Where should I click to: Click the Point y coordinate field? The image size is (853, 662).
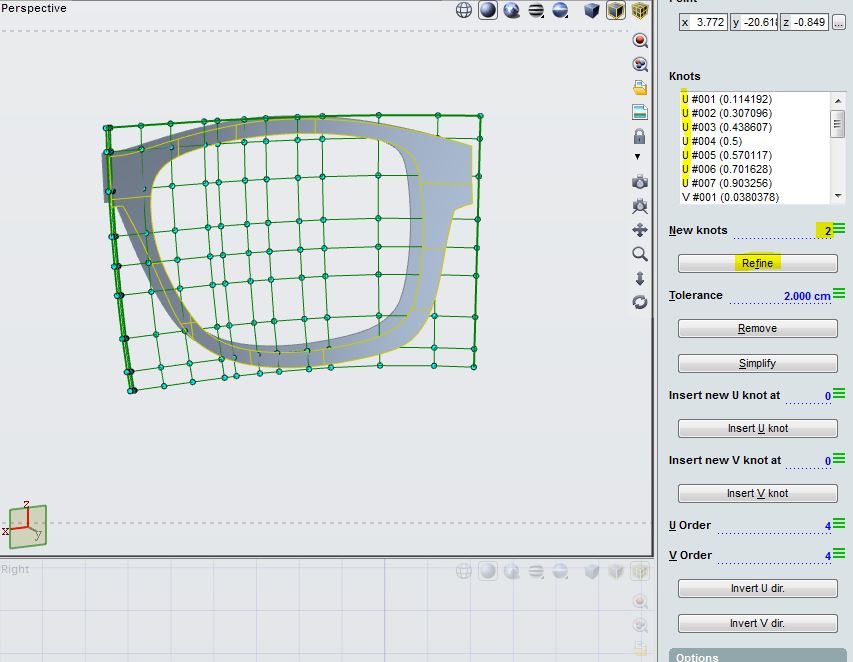tap(754, 22)
